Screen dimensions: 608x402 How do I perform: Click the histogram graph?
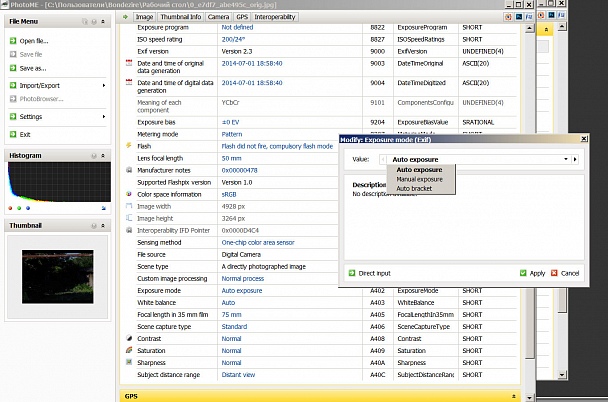point(59,182)
